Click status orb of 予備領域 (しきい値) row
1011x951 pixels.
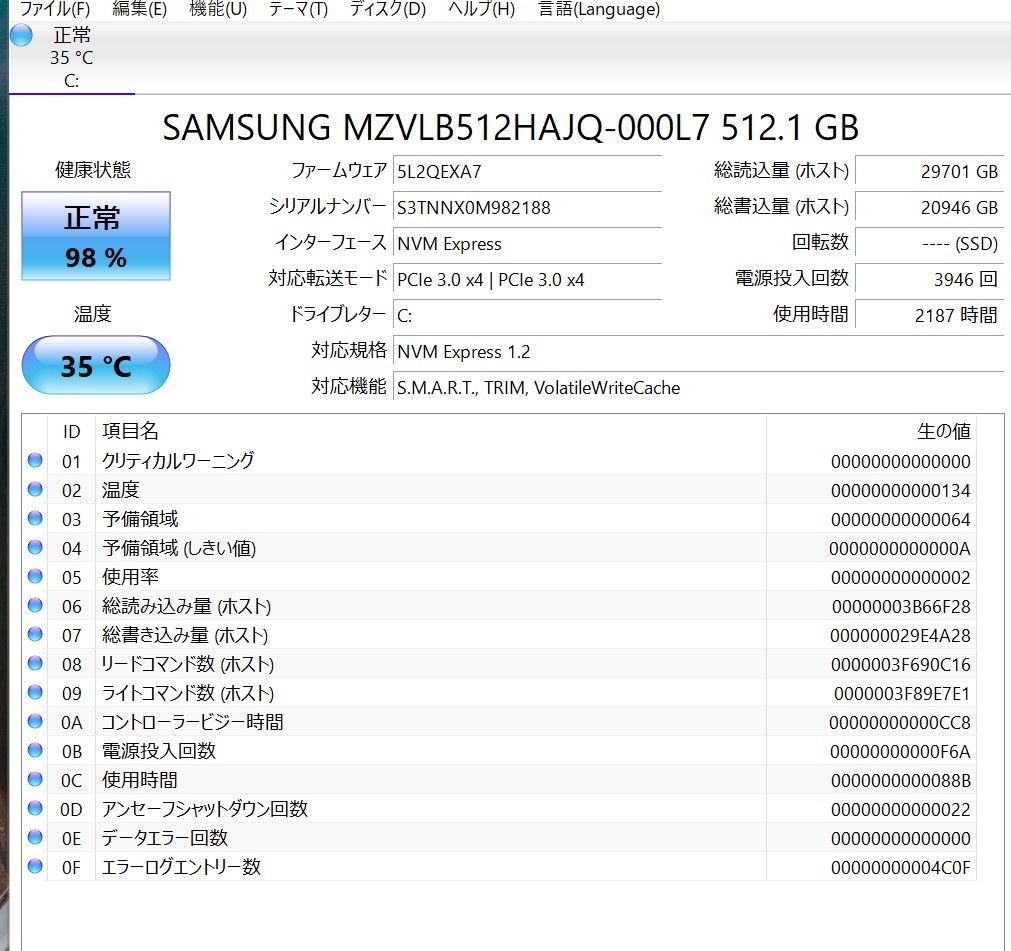click(x=35, y=547)
